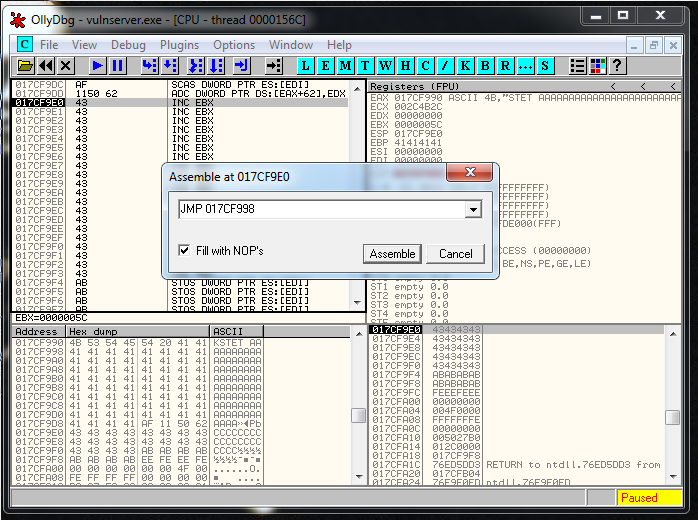Open the File menu

point(49,45)
